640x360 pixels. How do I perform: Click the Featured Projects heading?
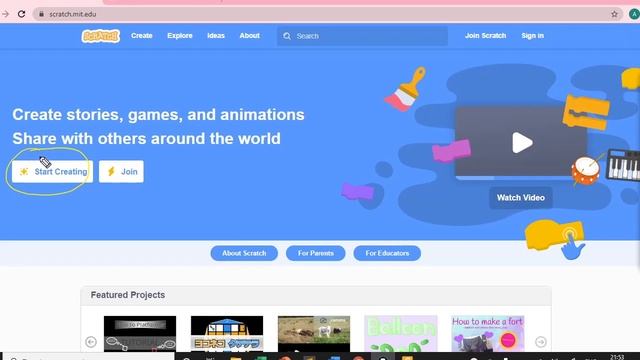128,295
